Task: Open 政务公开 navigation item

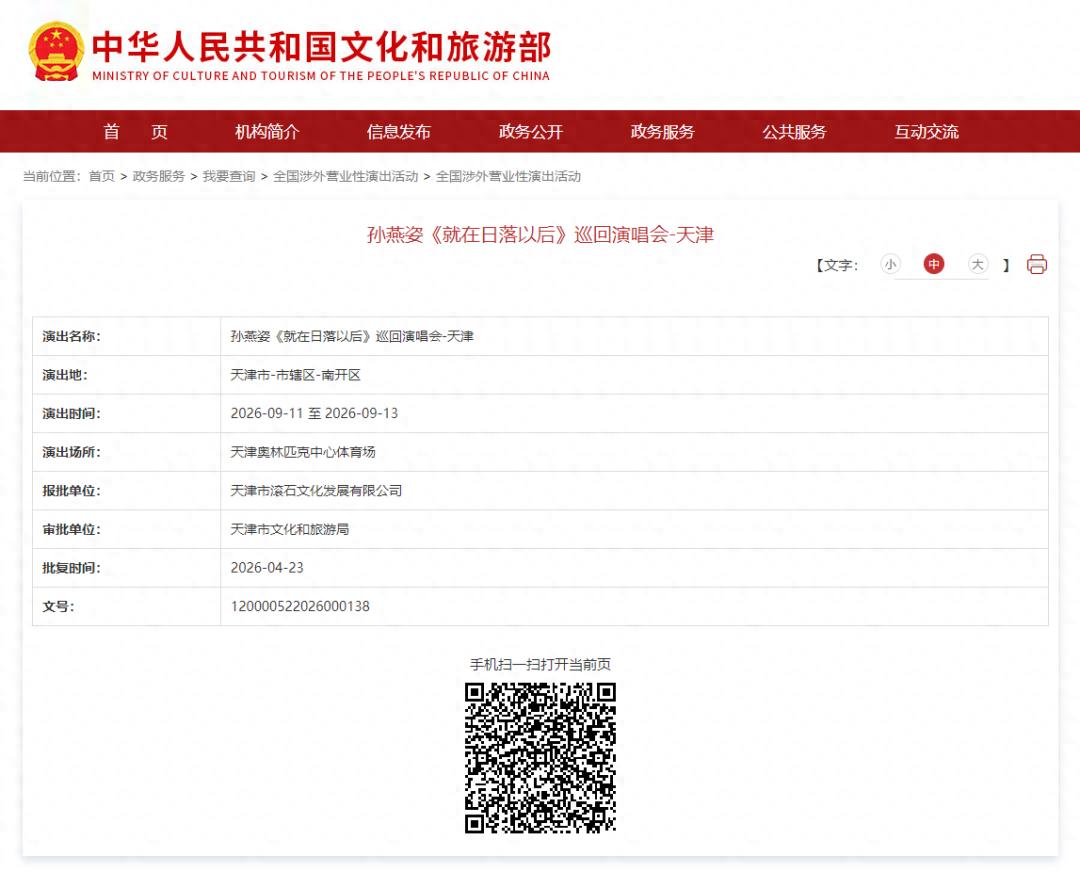Action: click(531, 132)
